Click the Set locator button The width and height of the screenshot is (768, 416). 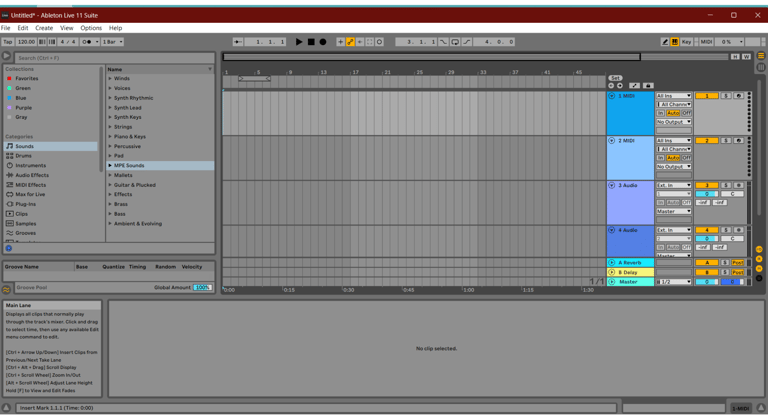[x=615, y=78]
